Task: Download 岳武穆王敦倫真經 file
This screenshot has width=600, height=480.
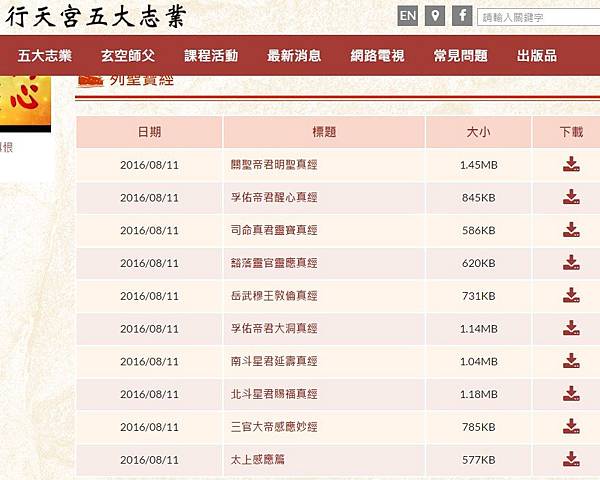Action: (x=571, y=296)
